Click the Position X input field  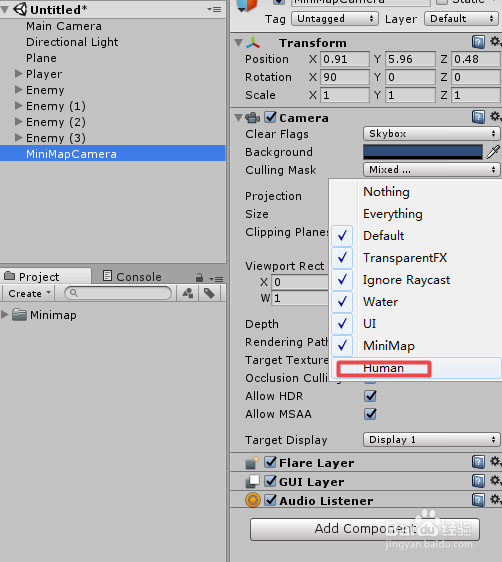tap(345, 59)
